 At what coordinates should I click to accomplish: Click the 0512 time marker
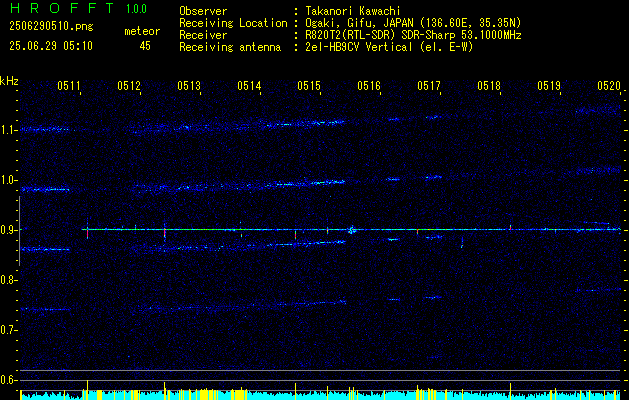pyautogui.click(x=130, y=85)
